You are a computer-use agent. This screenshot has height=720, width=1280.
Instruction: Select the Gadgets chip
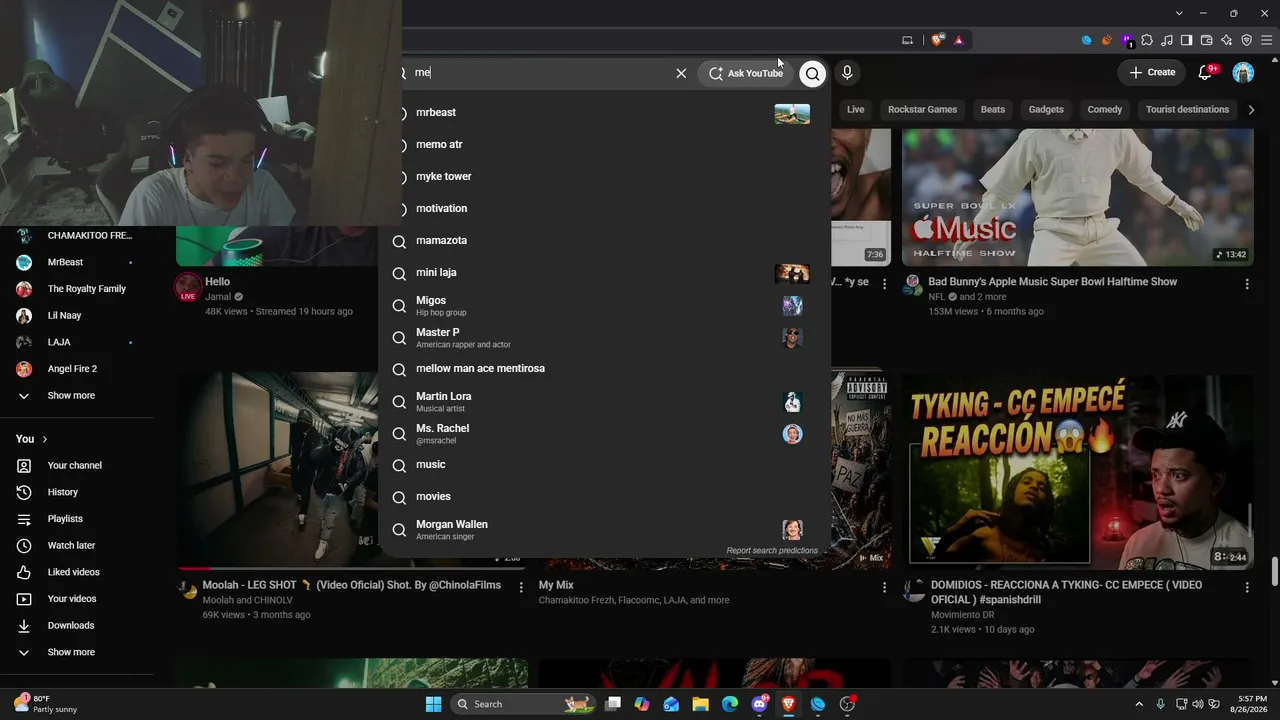point(1046,109)
